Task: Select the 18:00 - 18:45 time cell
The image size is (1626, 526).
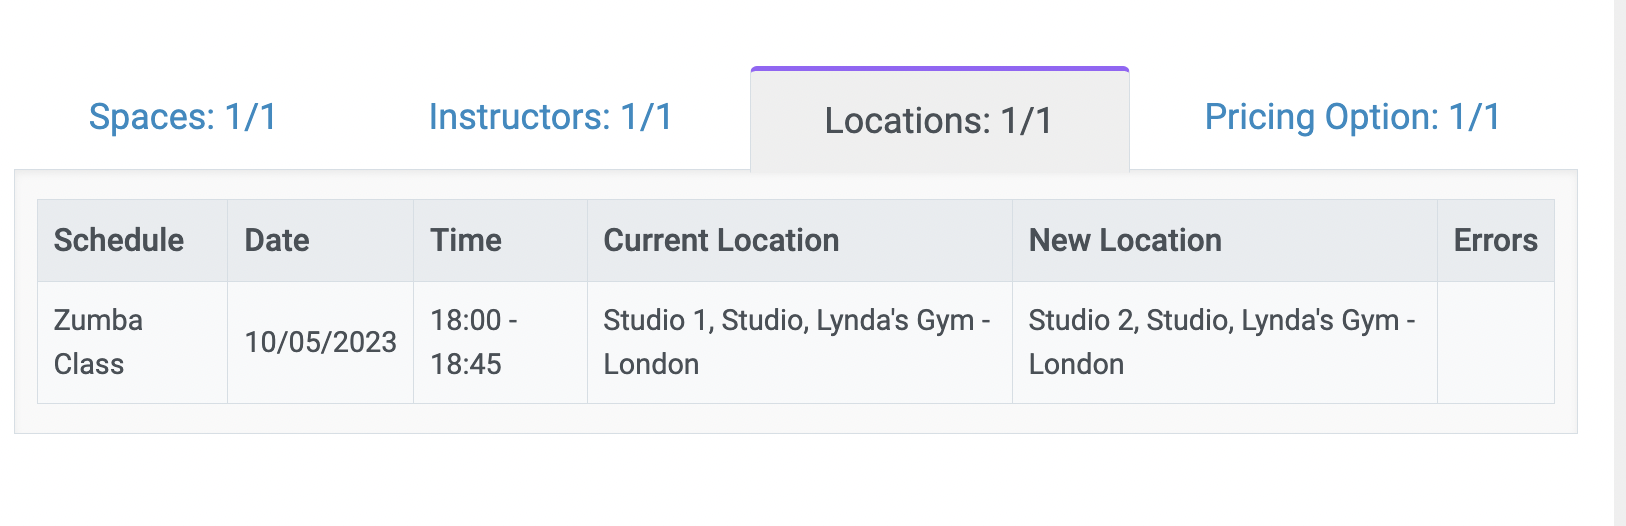Action: [x=500, y=342]
